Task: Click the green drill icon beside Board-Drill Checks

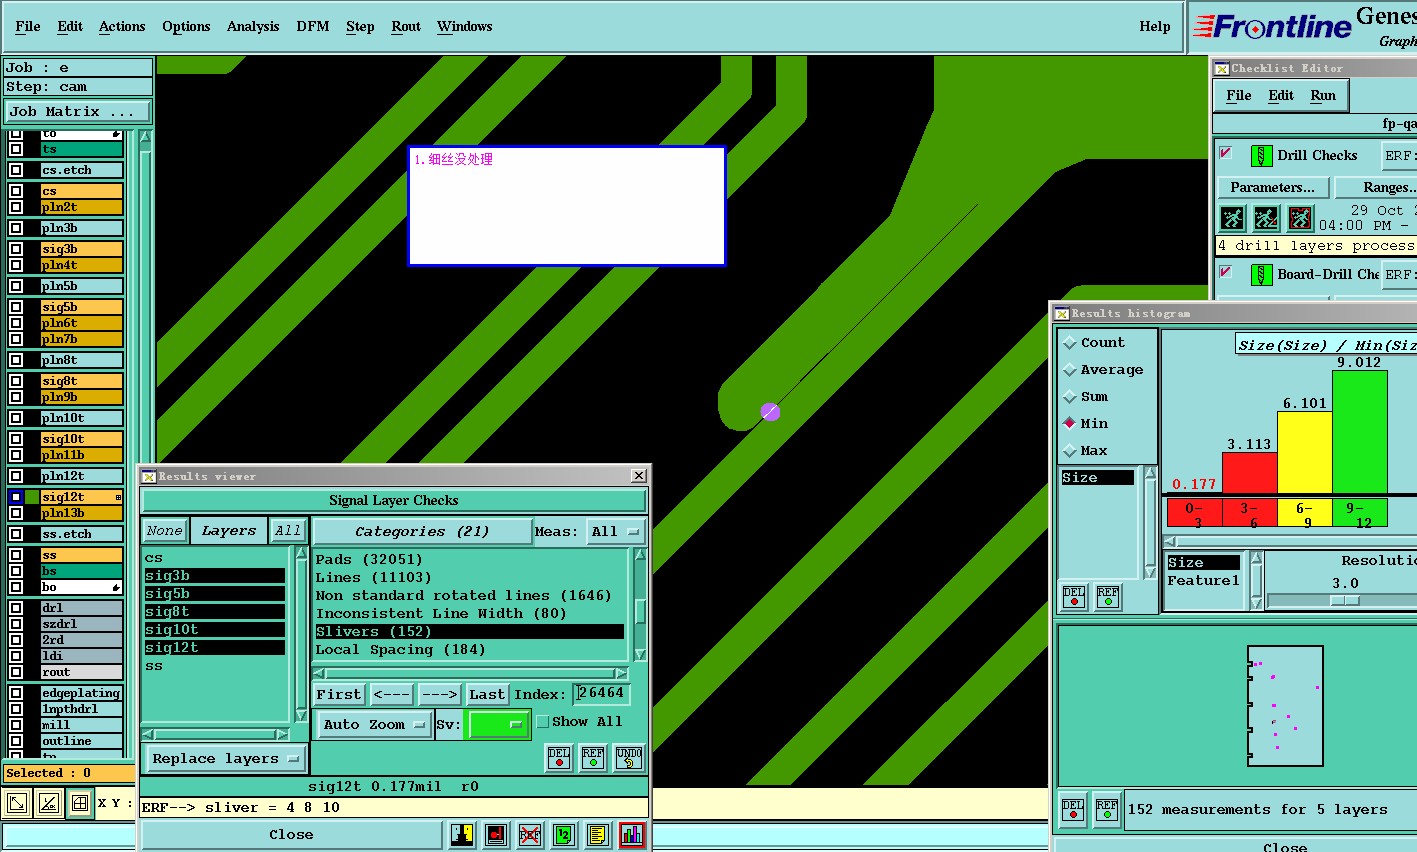Action: pos(1262,274)
